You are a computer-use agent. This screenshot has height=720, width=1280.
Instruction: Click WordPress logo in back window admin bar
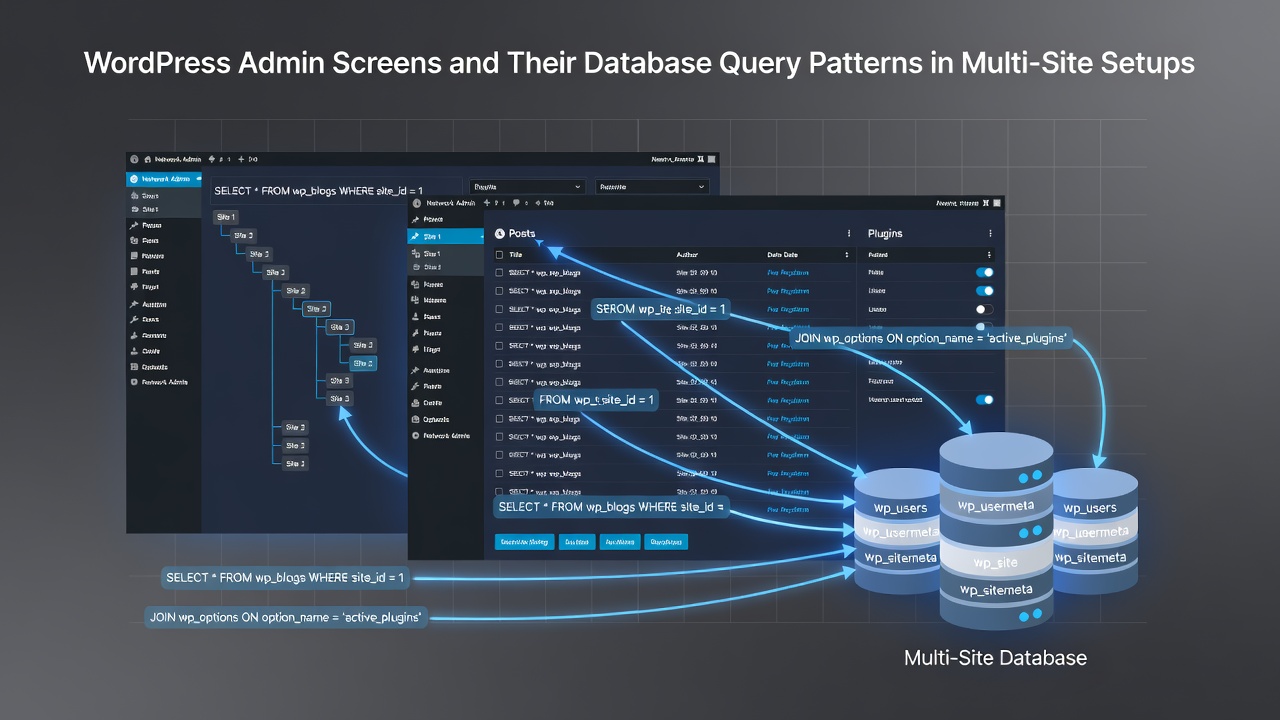(x=133, y=159)
